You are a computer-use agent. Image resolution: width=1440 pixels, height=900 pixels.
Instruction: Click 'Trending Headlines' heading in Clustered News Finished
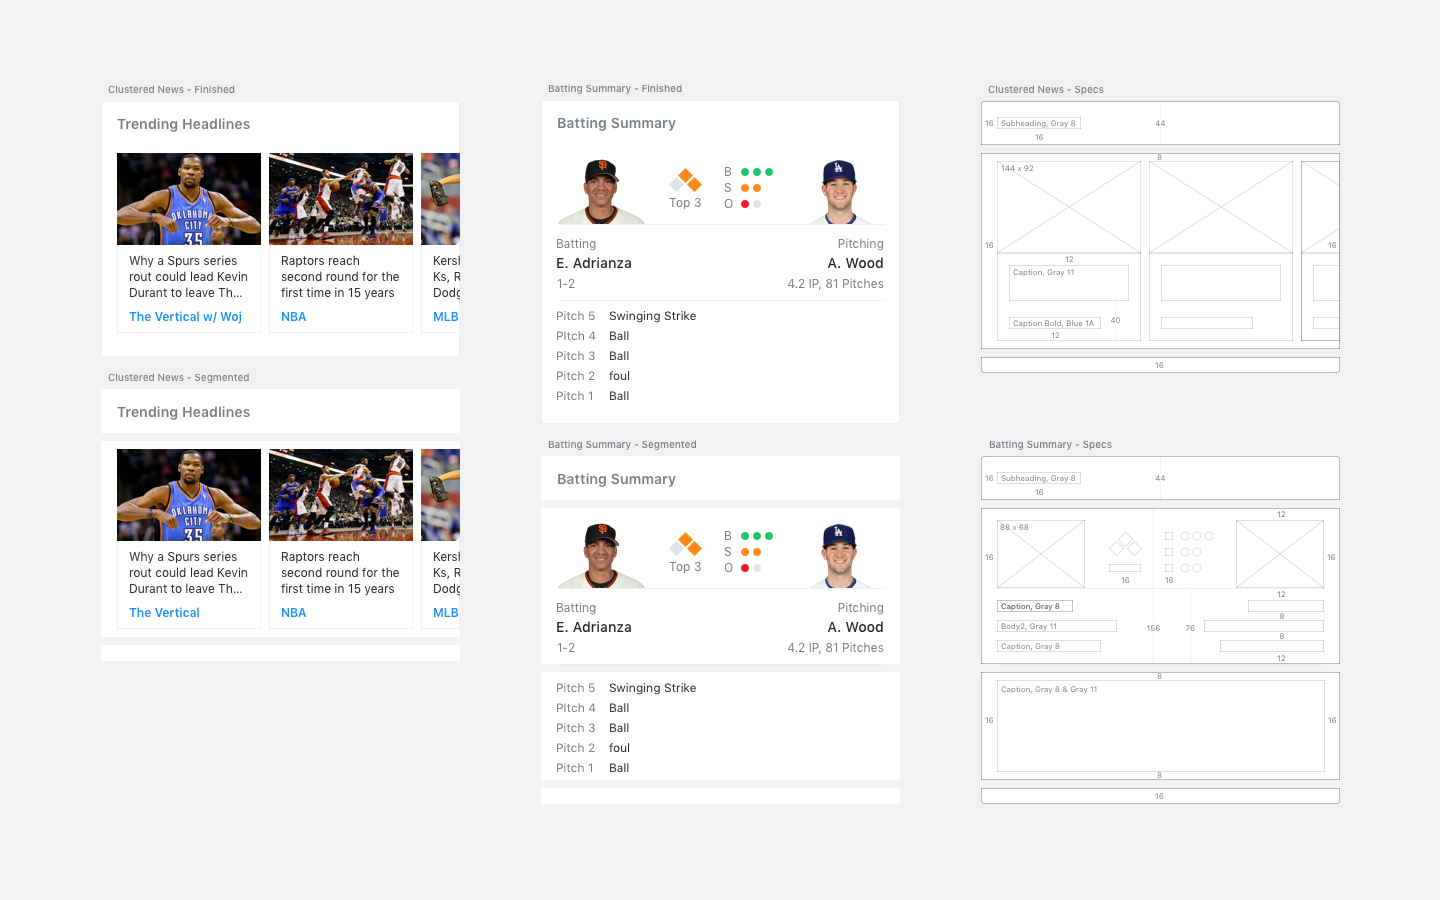pyautogui.click(x=183, y=124)
